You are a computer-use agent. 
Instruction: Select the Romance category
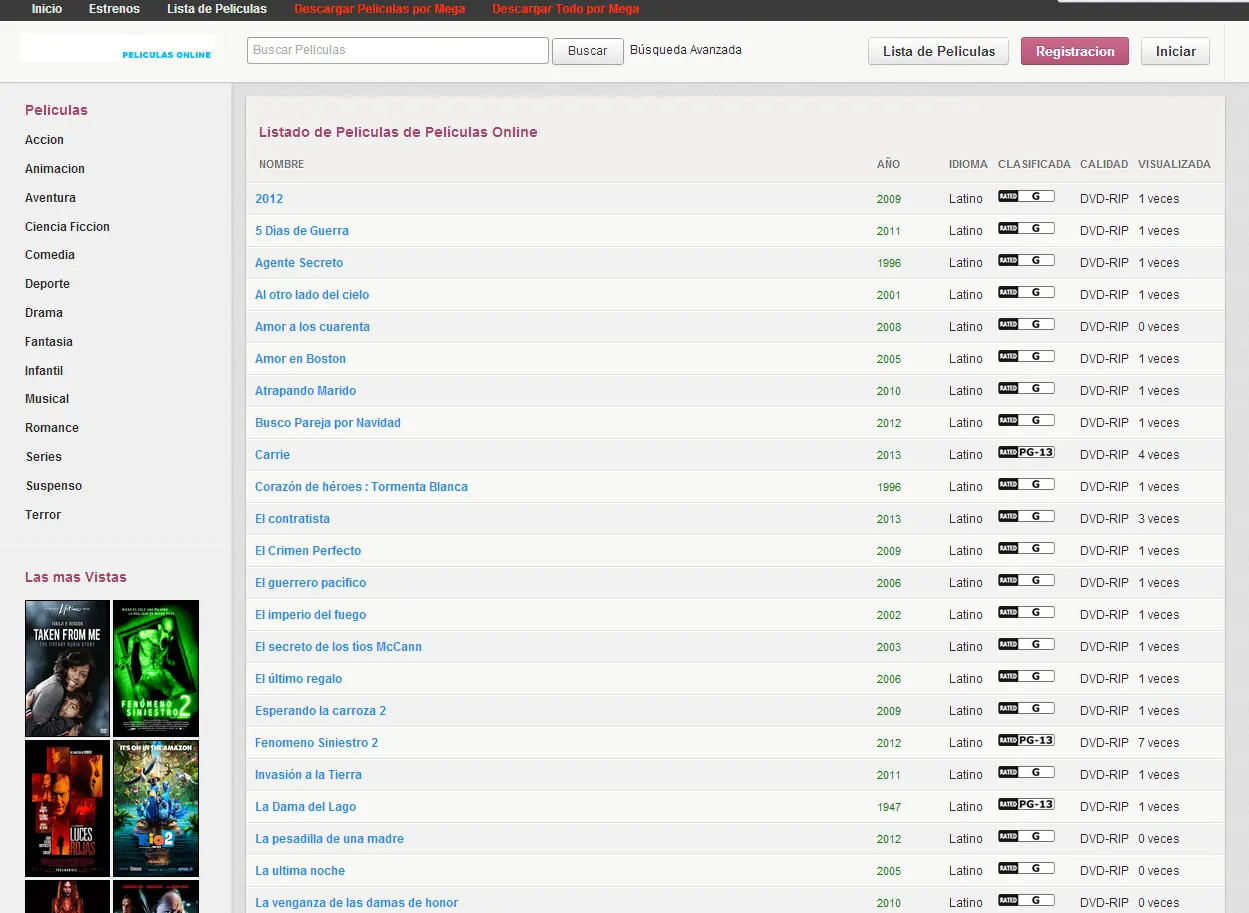52,428
